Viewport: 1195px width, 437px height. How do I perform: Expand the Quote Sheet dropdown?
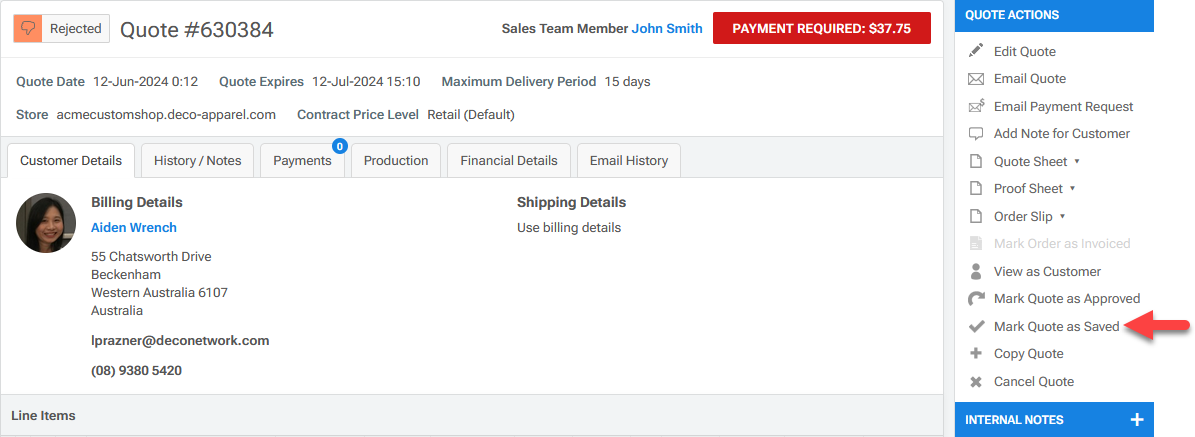pos(1076,161)
